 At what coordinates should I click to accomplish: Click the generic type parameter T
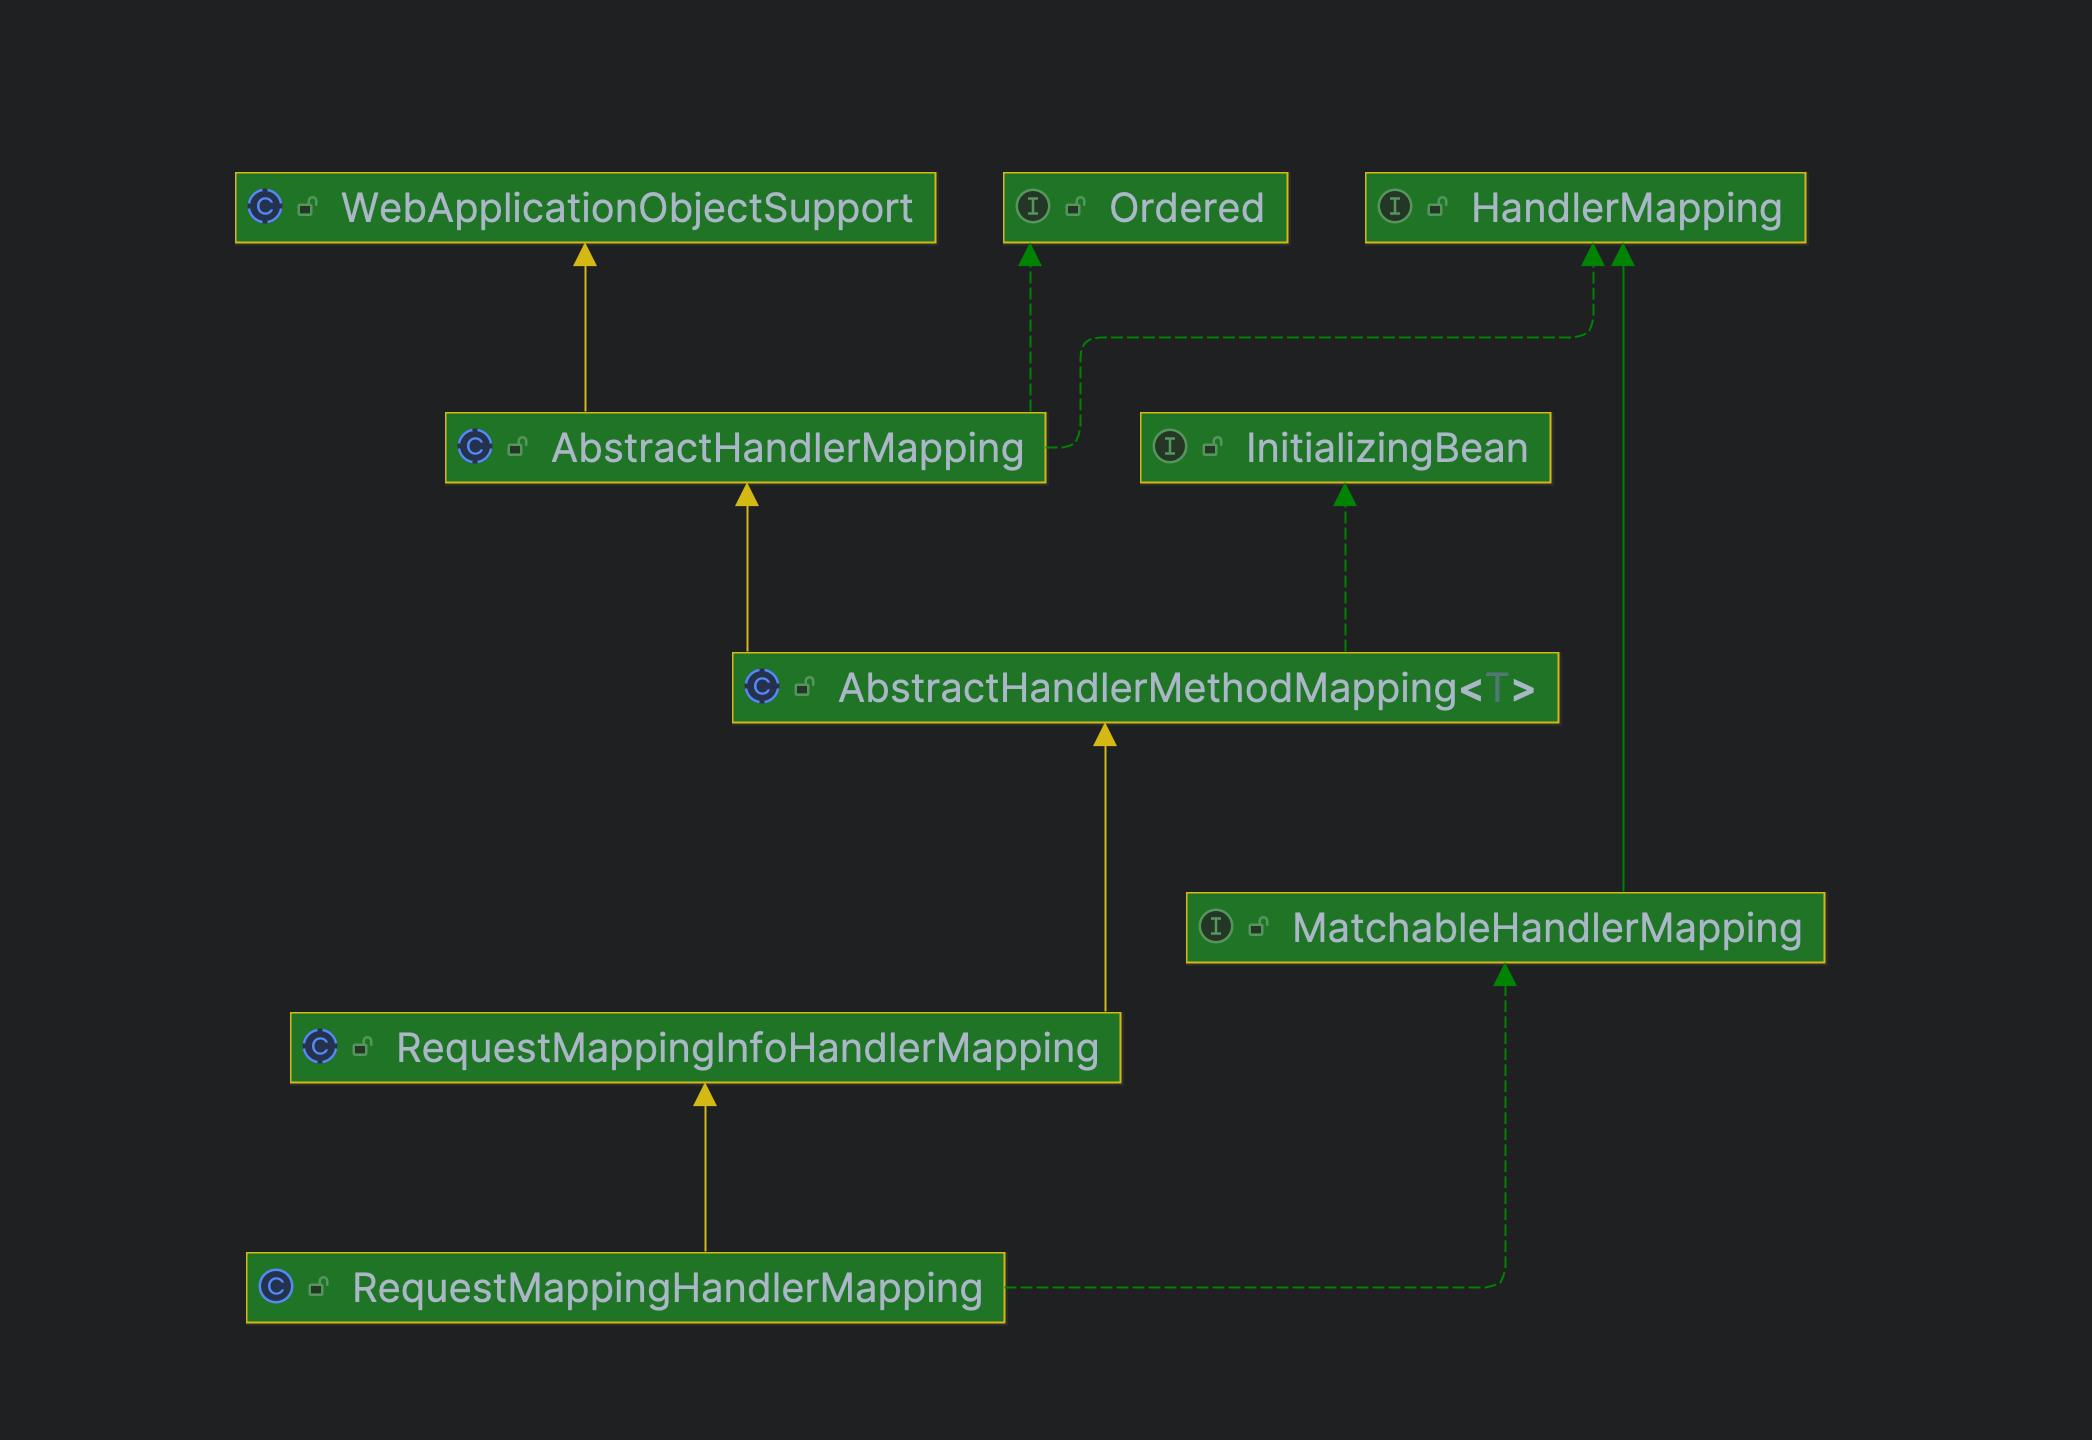point(1496,688)
